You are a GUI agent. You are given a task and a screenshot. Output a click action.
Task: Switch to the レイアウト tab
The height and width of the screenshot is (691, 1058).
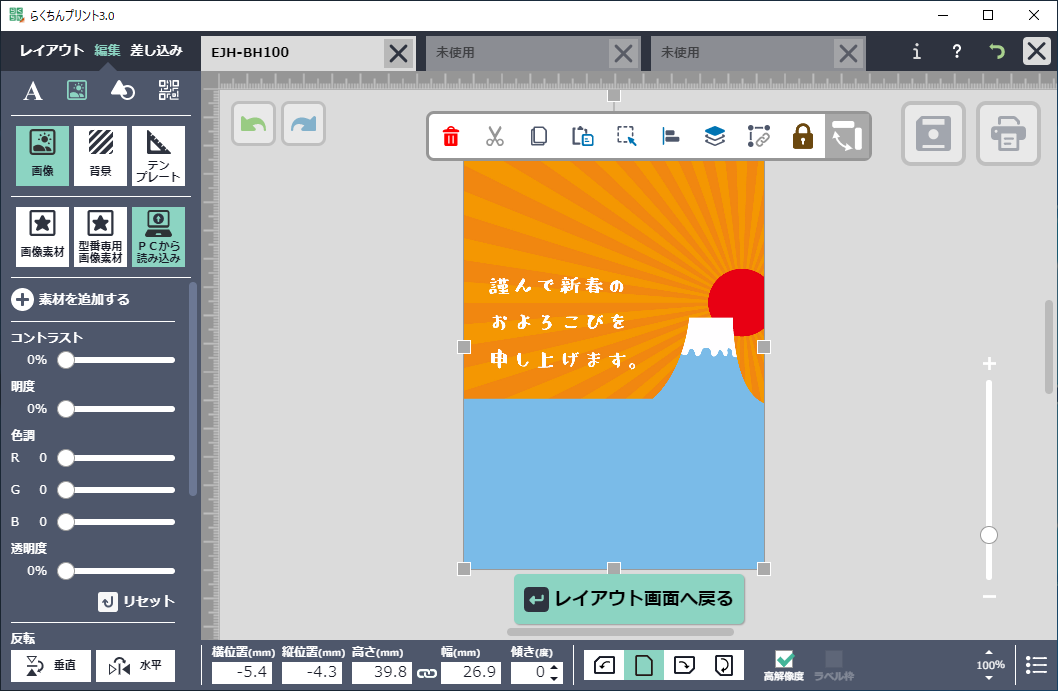pos(51,51)
